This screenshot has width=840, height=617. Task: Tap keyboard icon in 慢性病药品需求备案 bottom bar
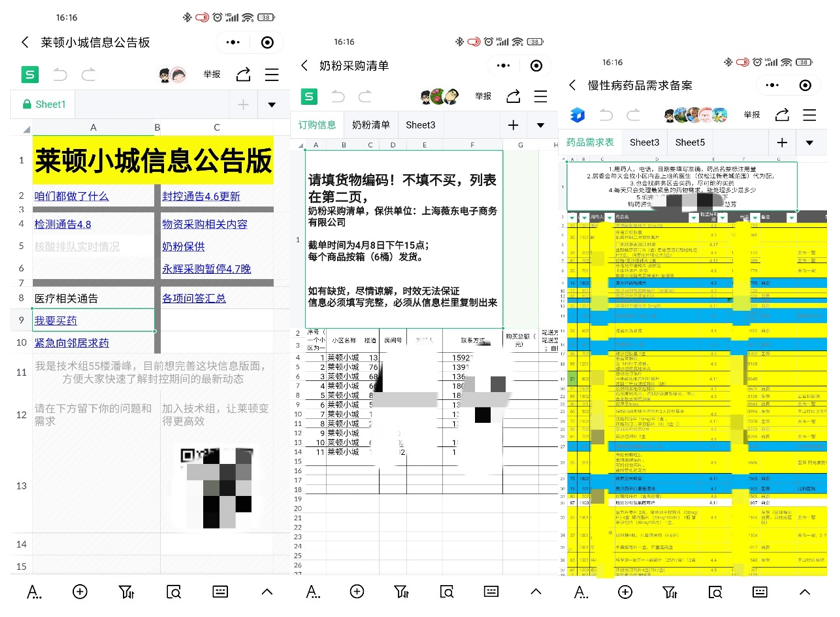coord(760,592)
